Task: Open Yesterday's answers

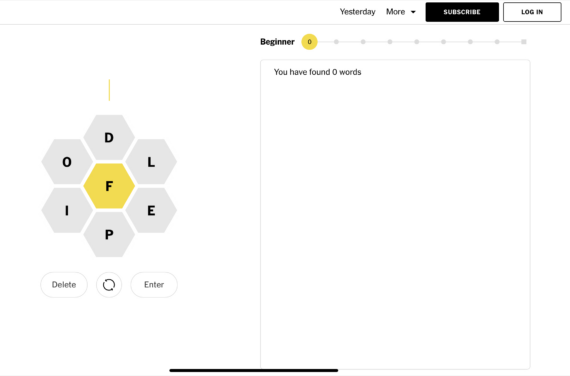Action: 357,12
